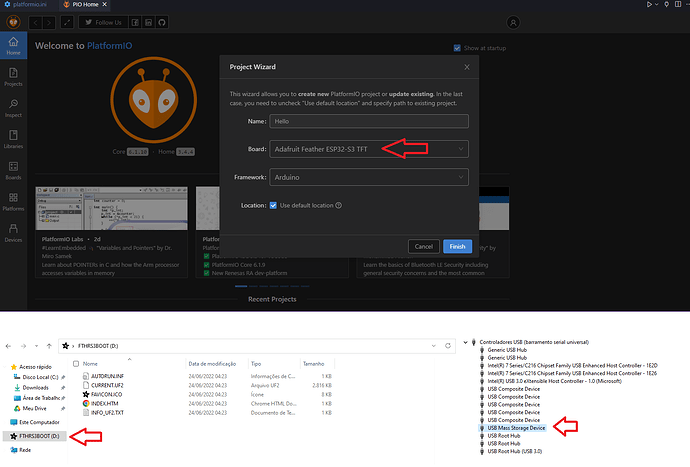Open the Boards sidebar icon
The height and width of the screenshot is (467, 690).
[13, 170]
